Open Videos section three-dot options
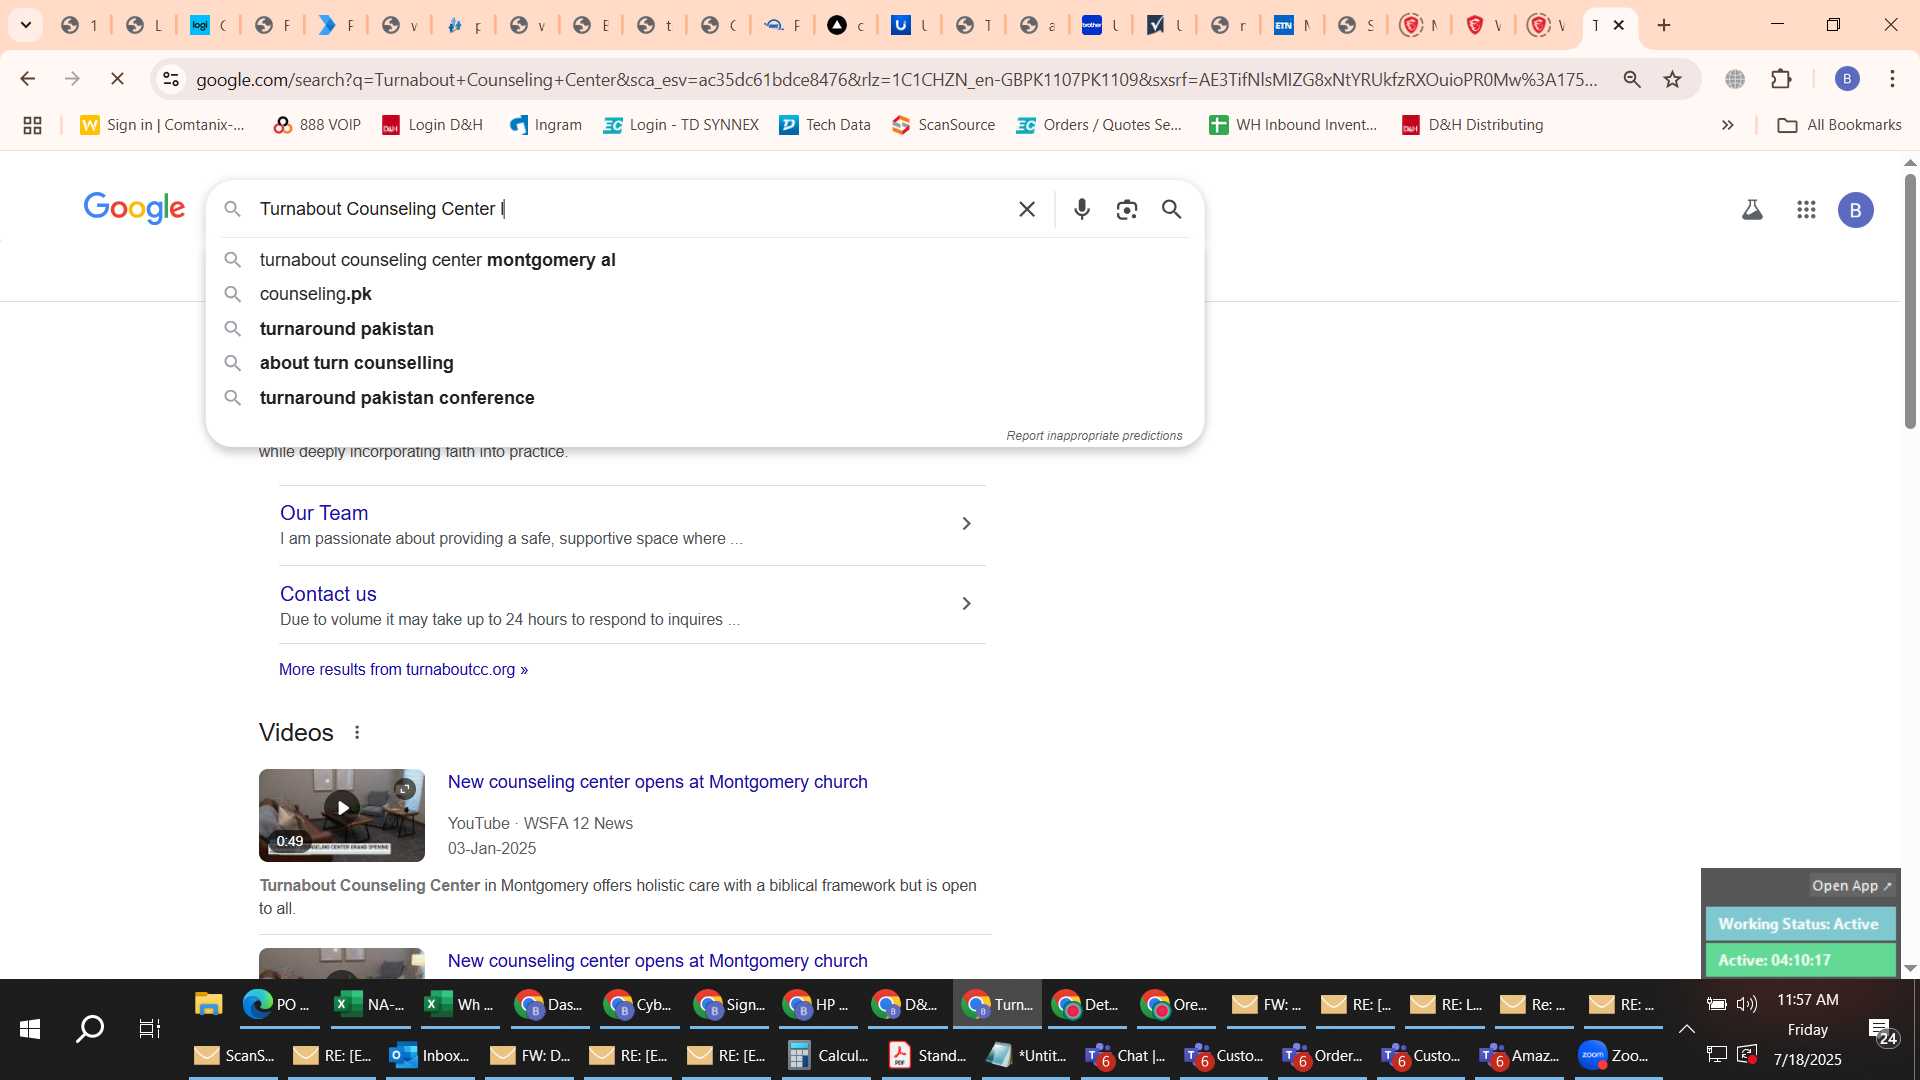The width and height of the screenshot is (1920, 1080). click(357, 733)
